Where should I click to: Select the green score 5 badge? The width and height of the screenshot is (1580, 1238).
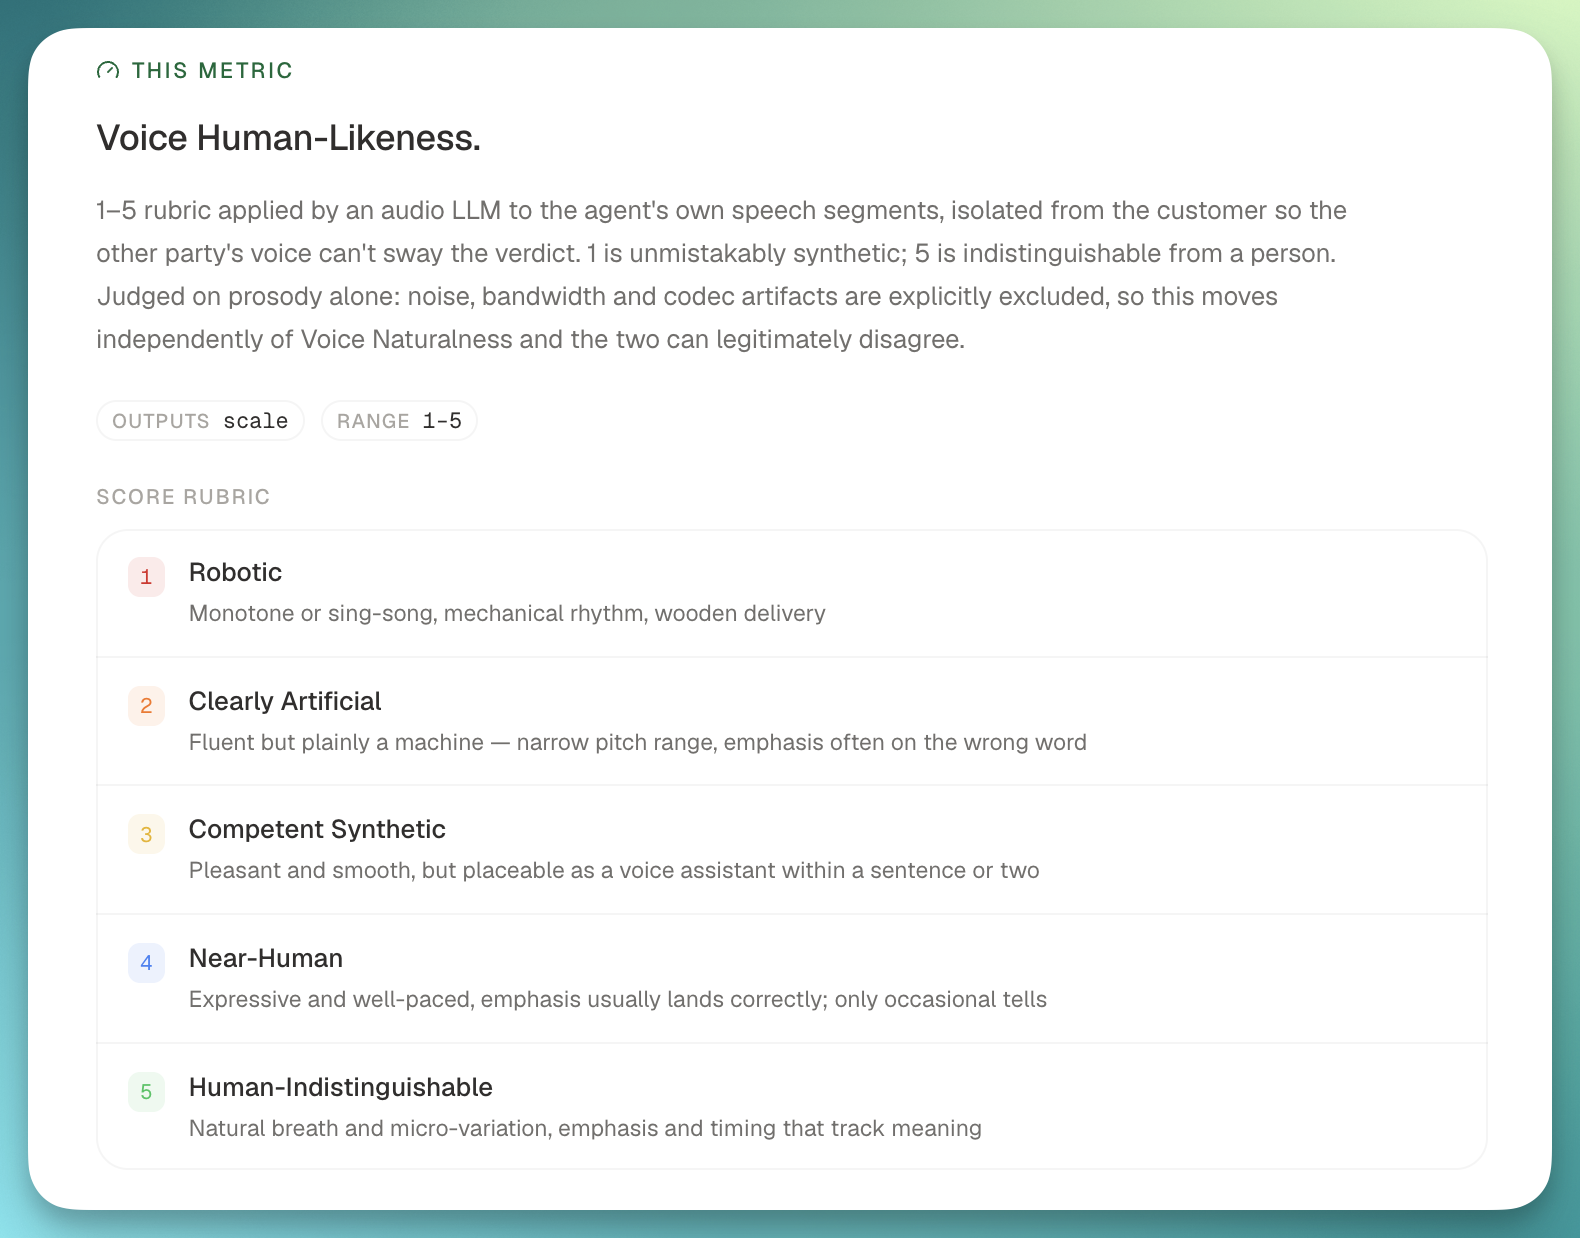pyautogui.click(x=146, y=1092)
